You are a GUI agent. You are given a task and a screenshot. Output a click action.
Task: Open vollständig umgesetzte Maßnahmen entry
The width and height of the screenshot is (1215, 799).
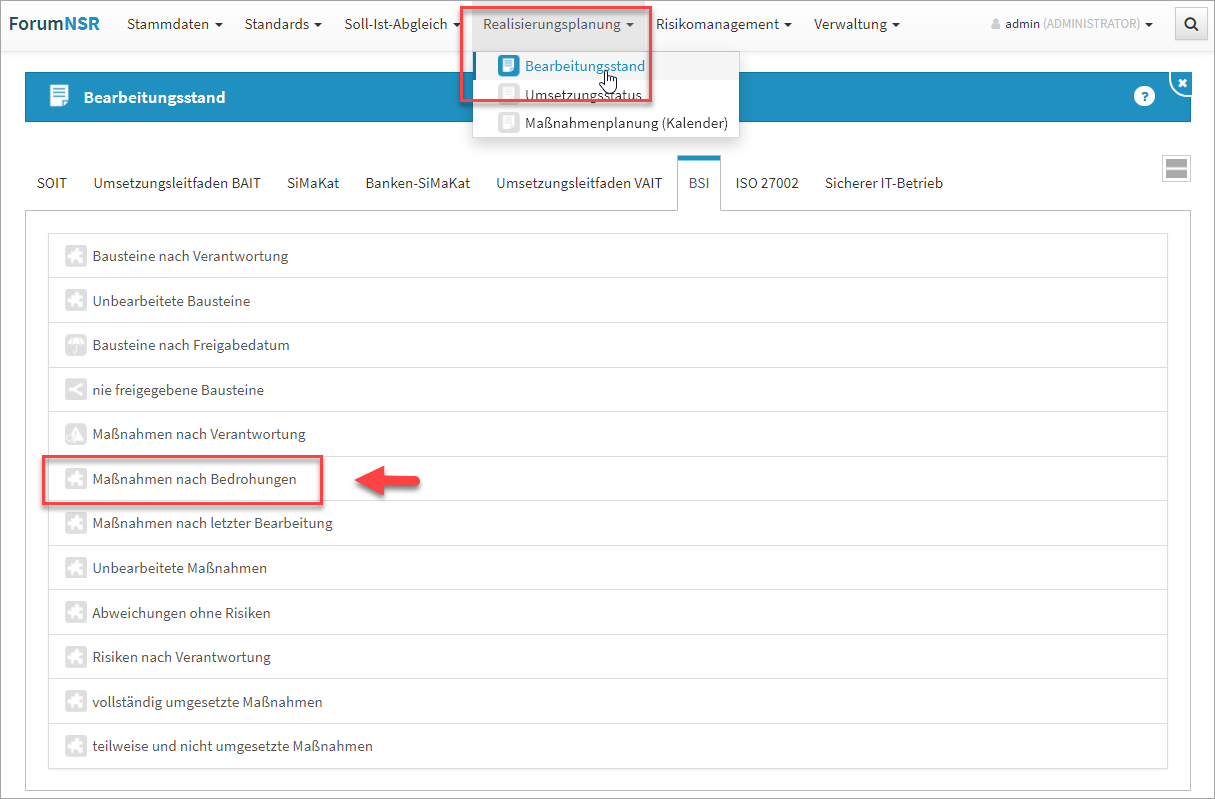click(x=207, y=702)
